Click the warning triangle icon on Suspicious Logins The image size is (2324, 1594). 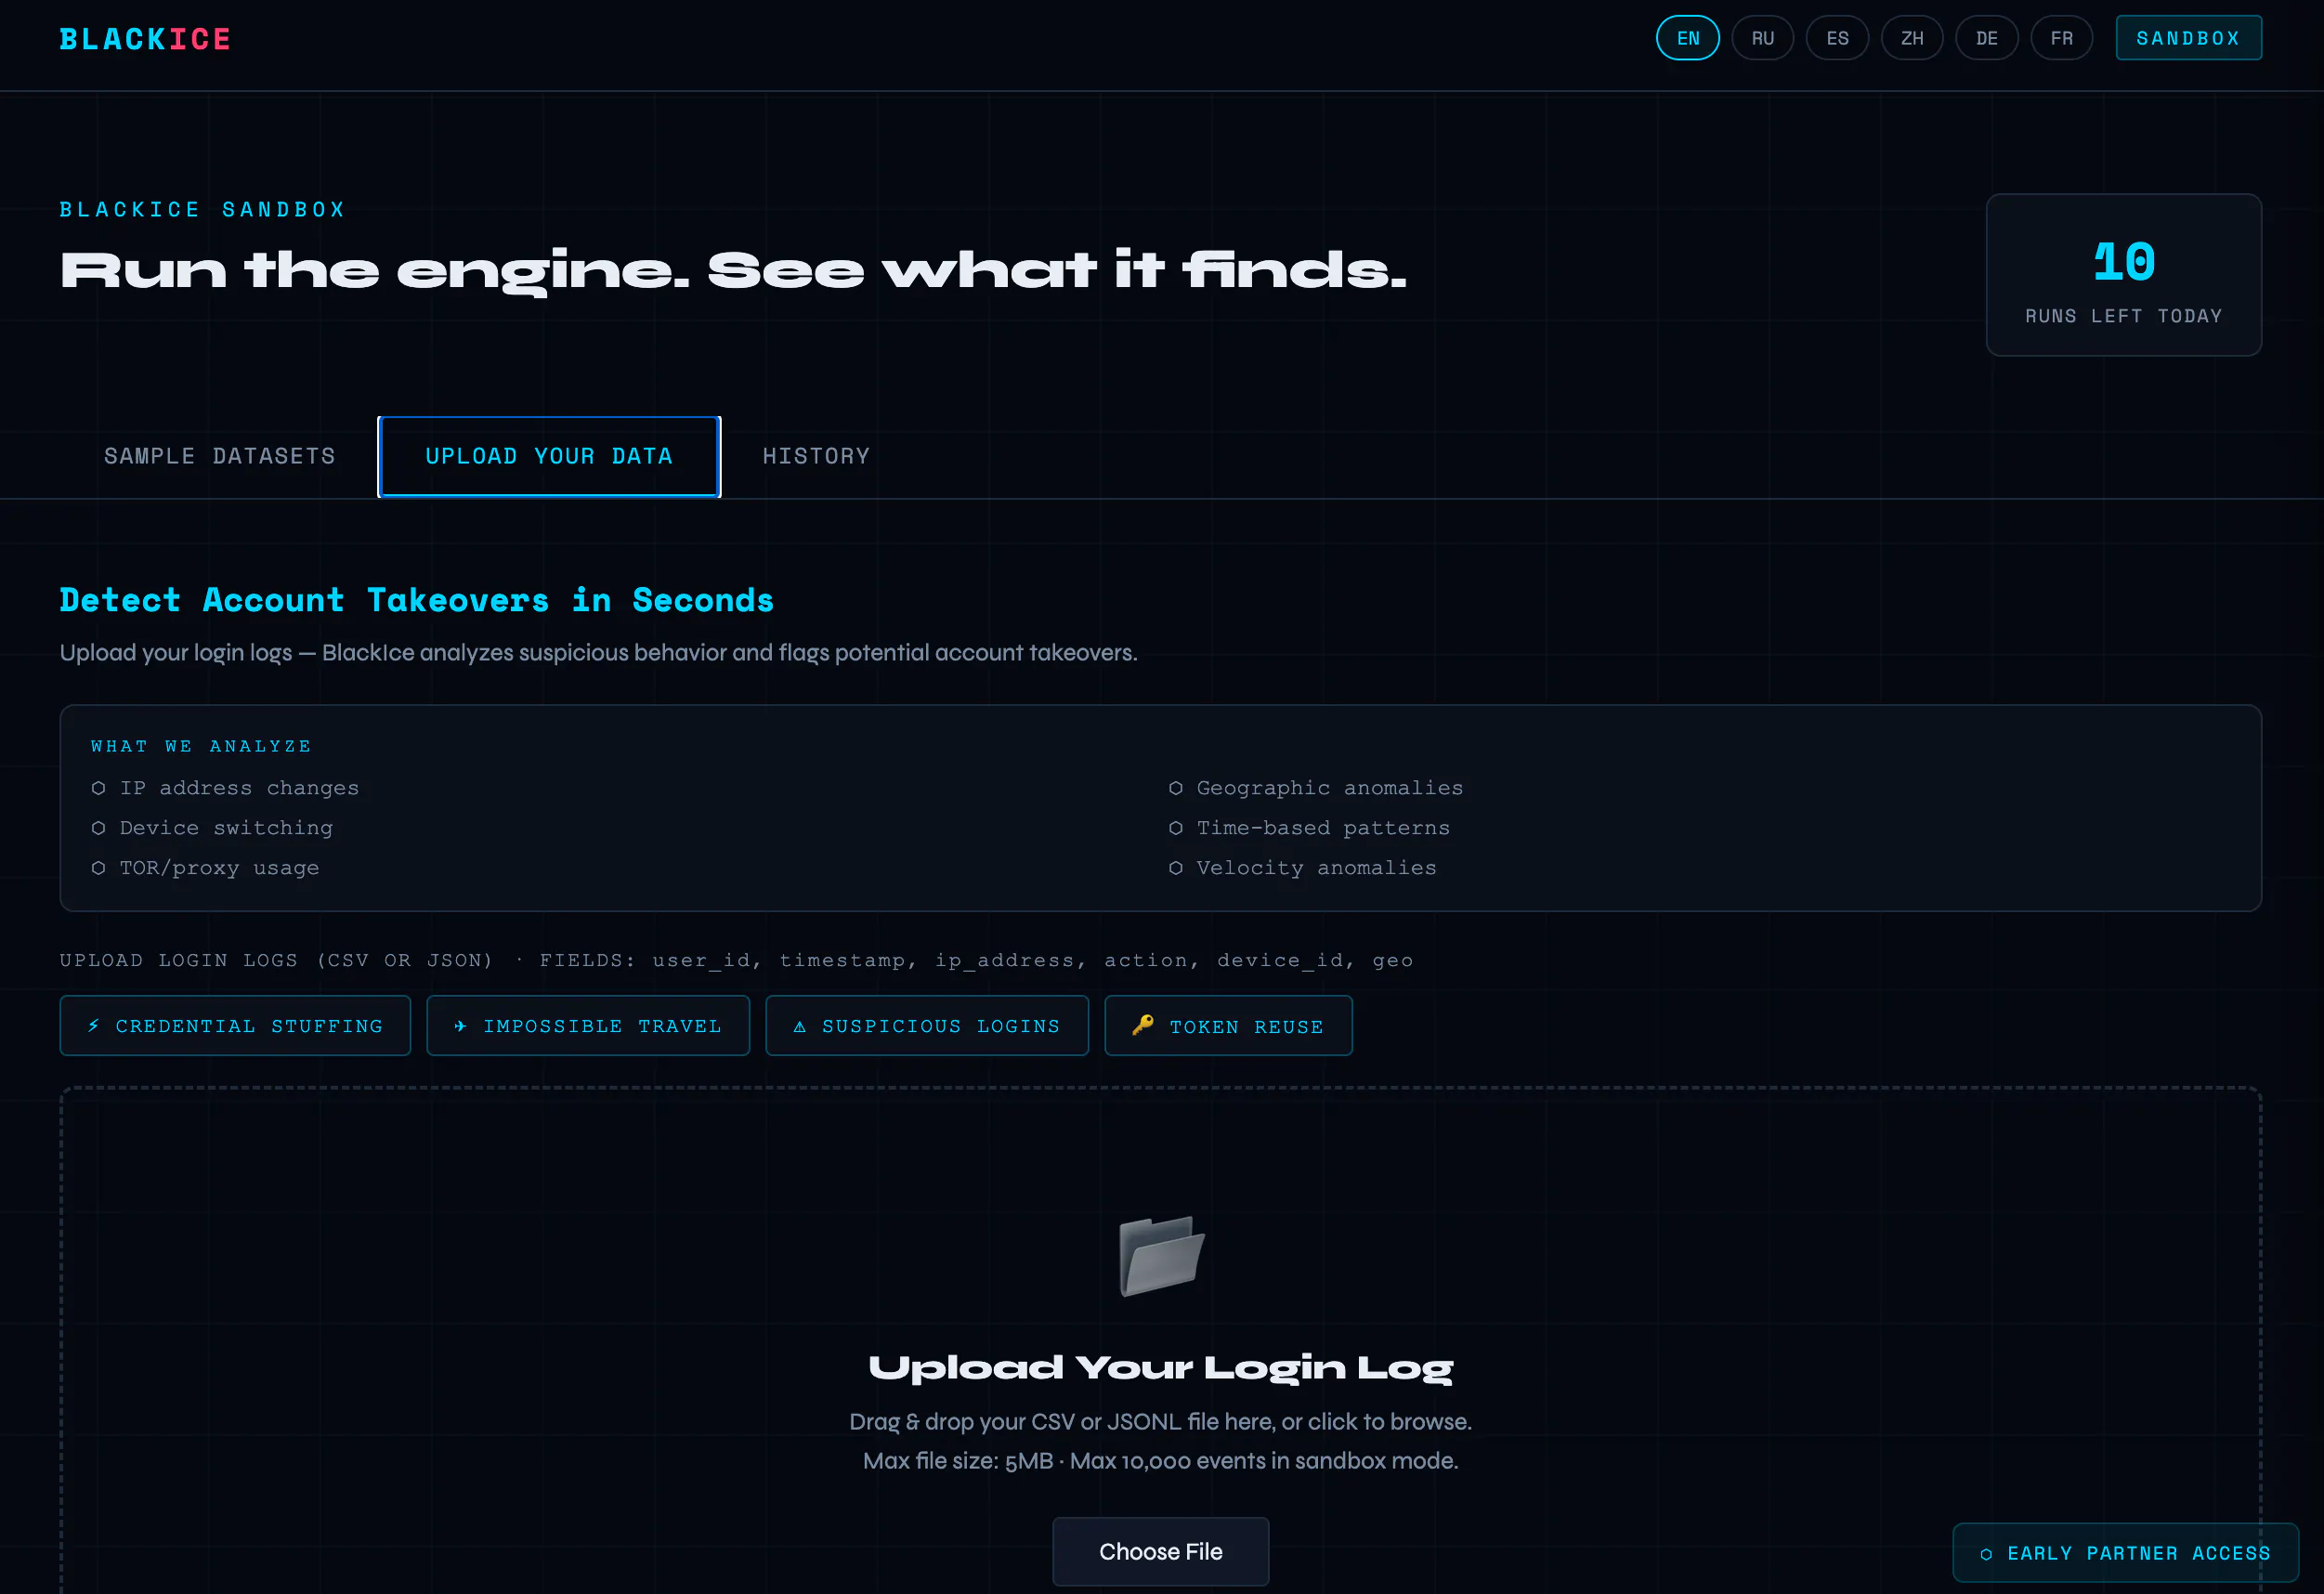[x=799, y=1026]
